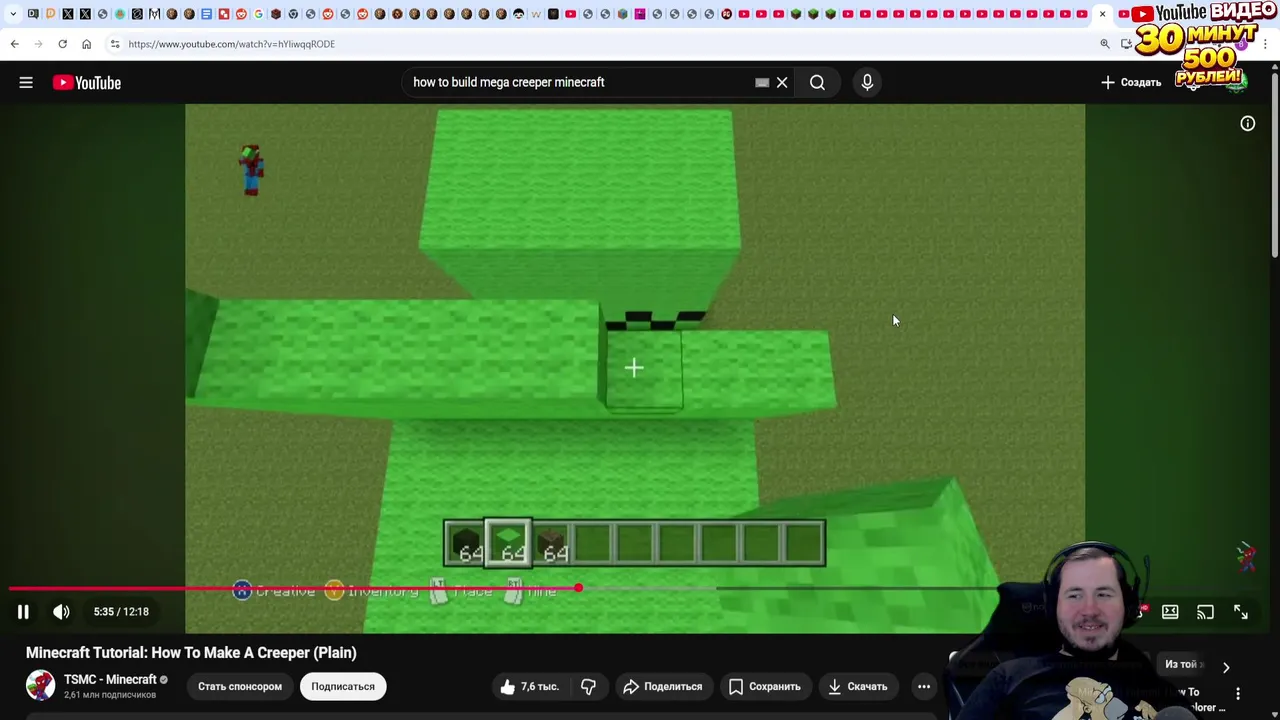Go to YouTube home via logo
The width and height of the screenshot is (1280, 720).
87,83
